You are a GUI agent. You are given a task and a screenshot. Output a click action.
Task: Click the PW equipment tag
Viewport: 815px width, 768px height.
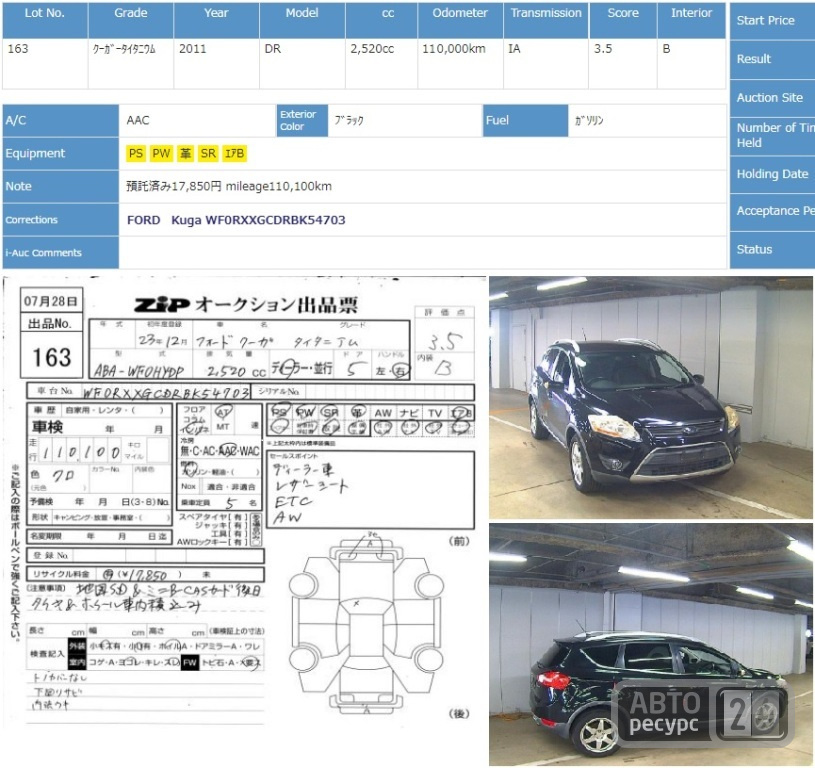(161, 153)
